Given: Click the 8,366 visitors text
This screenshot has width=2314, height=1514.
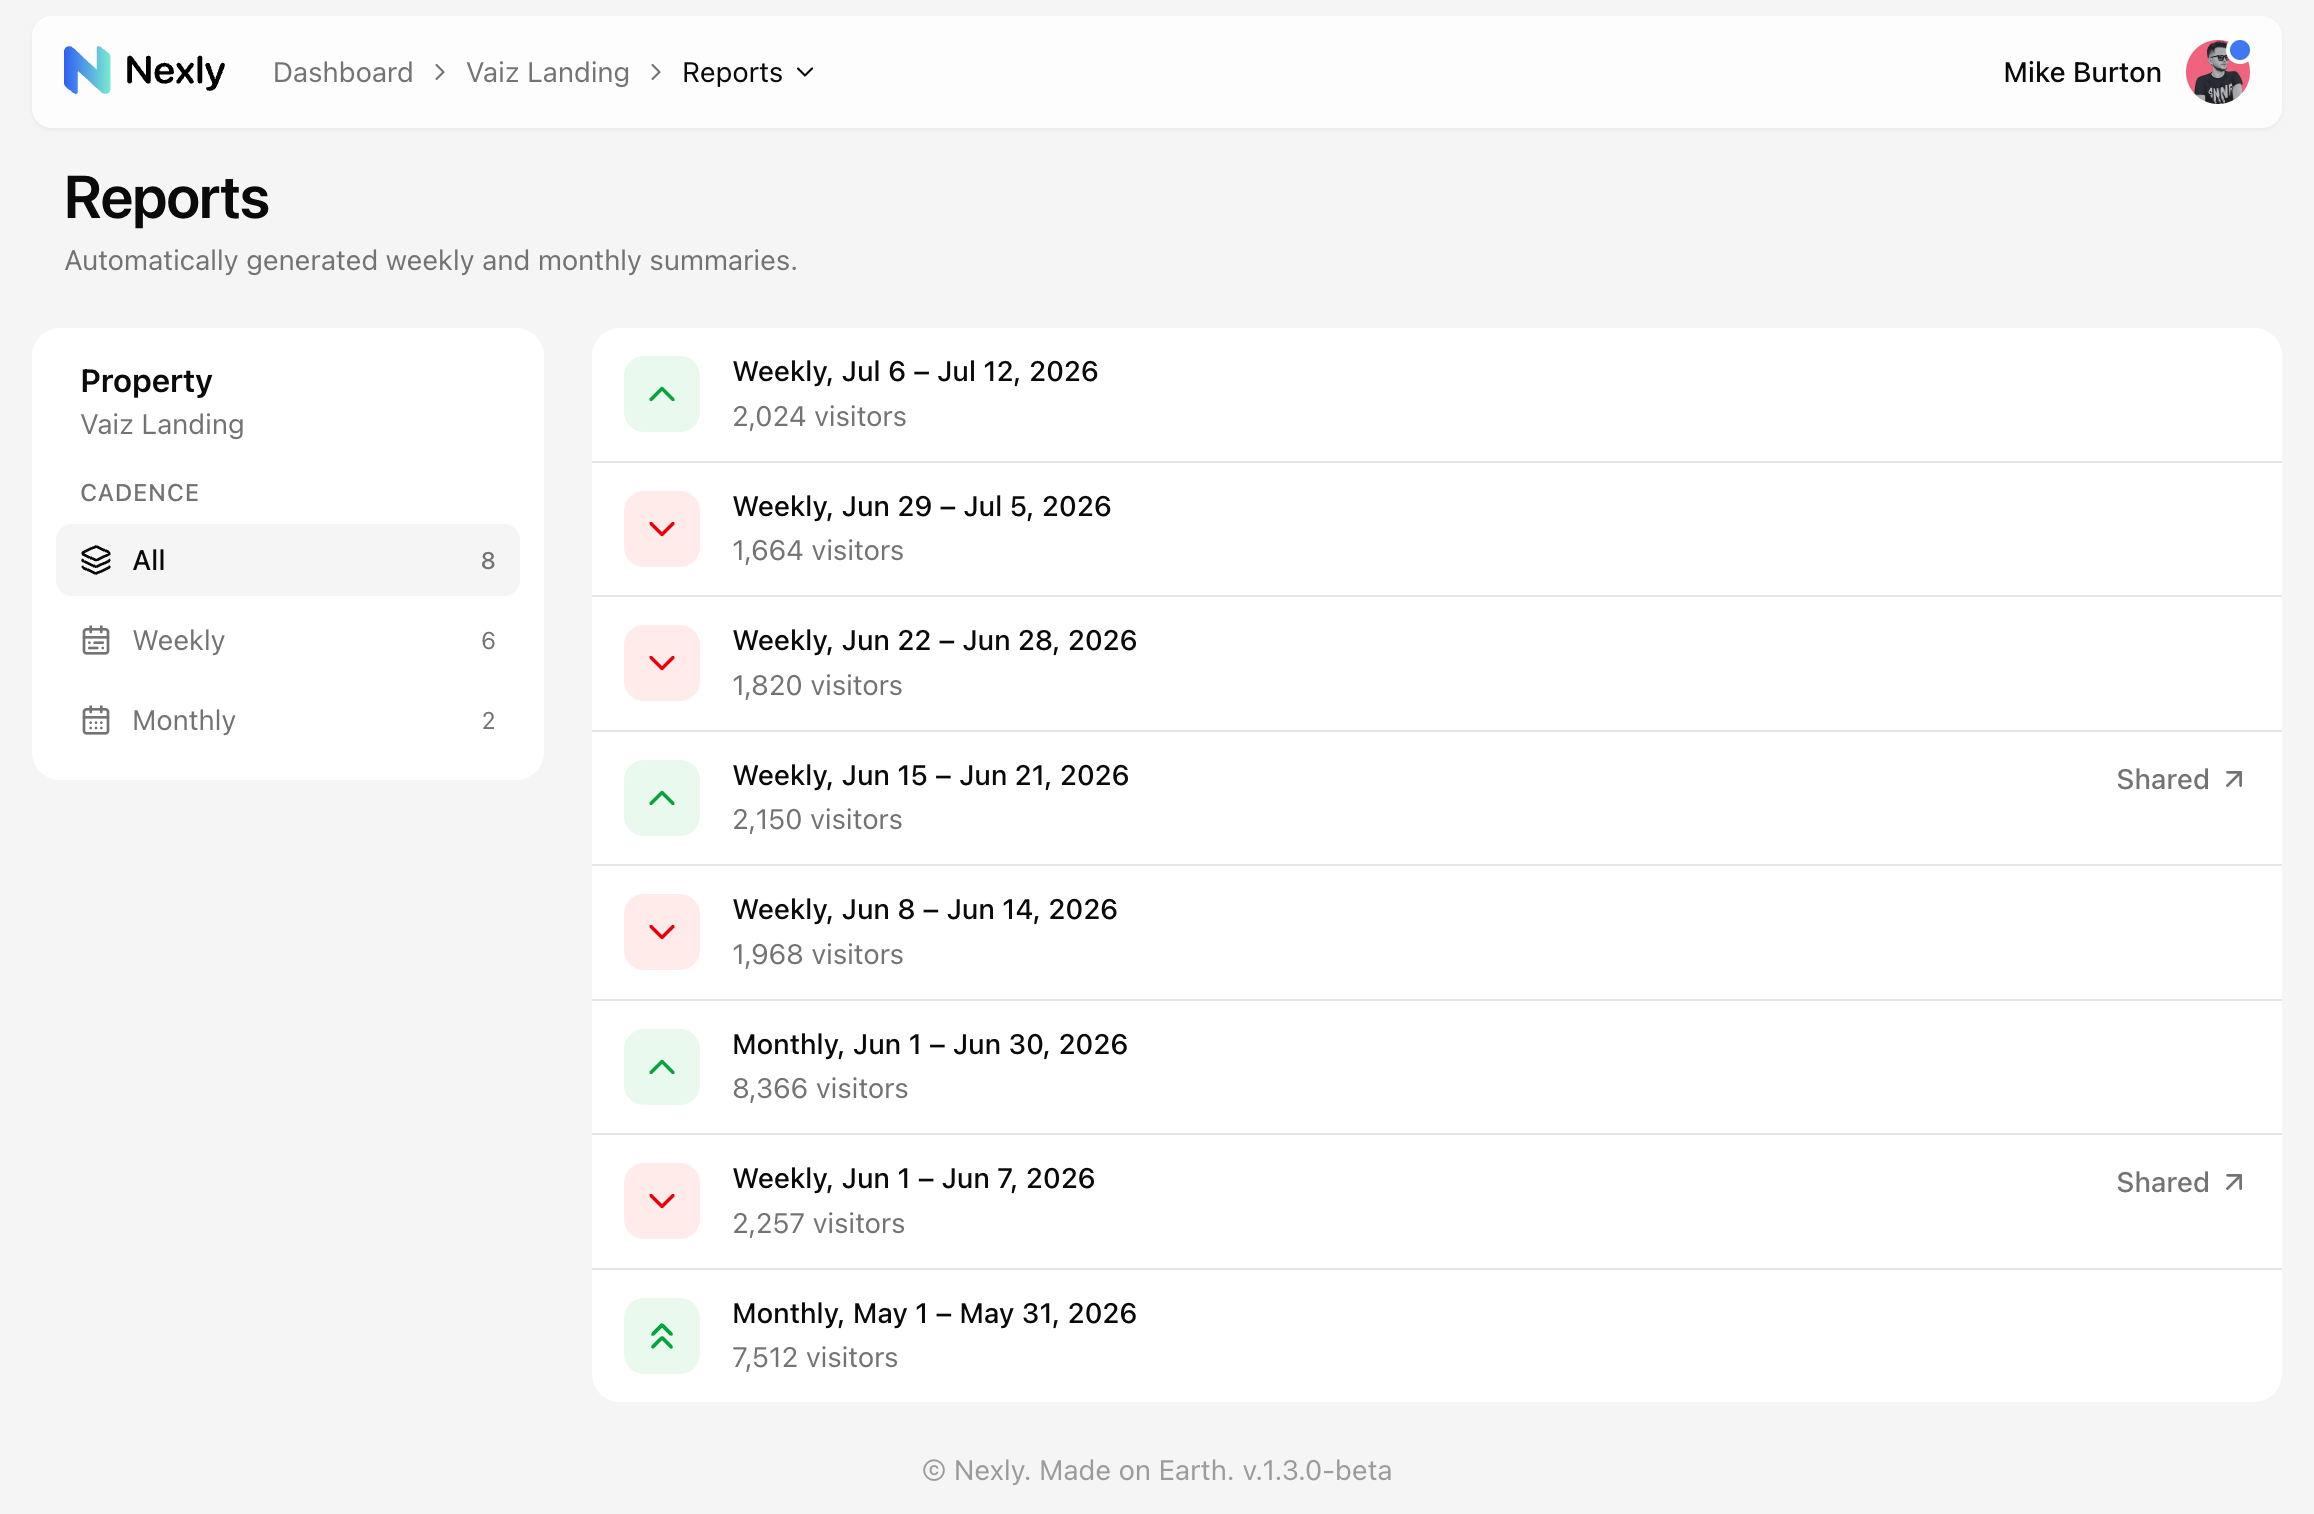Looking at the screenshot, I should pos(820,1088).
